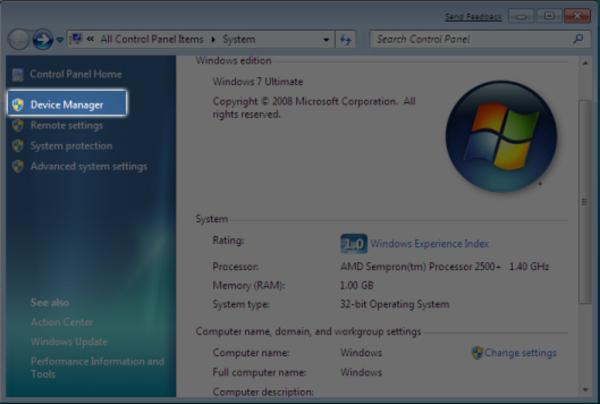Click the shield icon beside Change settings
Screen dimensions: 600x404
click(x=477, y=353)
